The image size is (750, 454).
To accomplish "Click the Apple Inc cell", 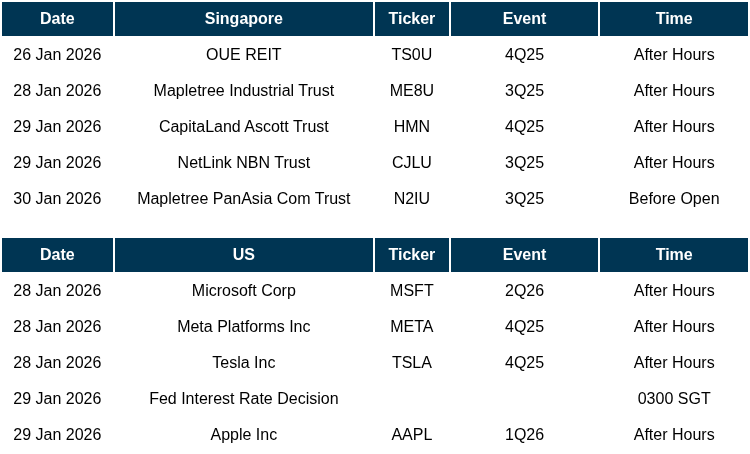I will click(x=243, y=435).
